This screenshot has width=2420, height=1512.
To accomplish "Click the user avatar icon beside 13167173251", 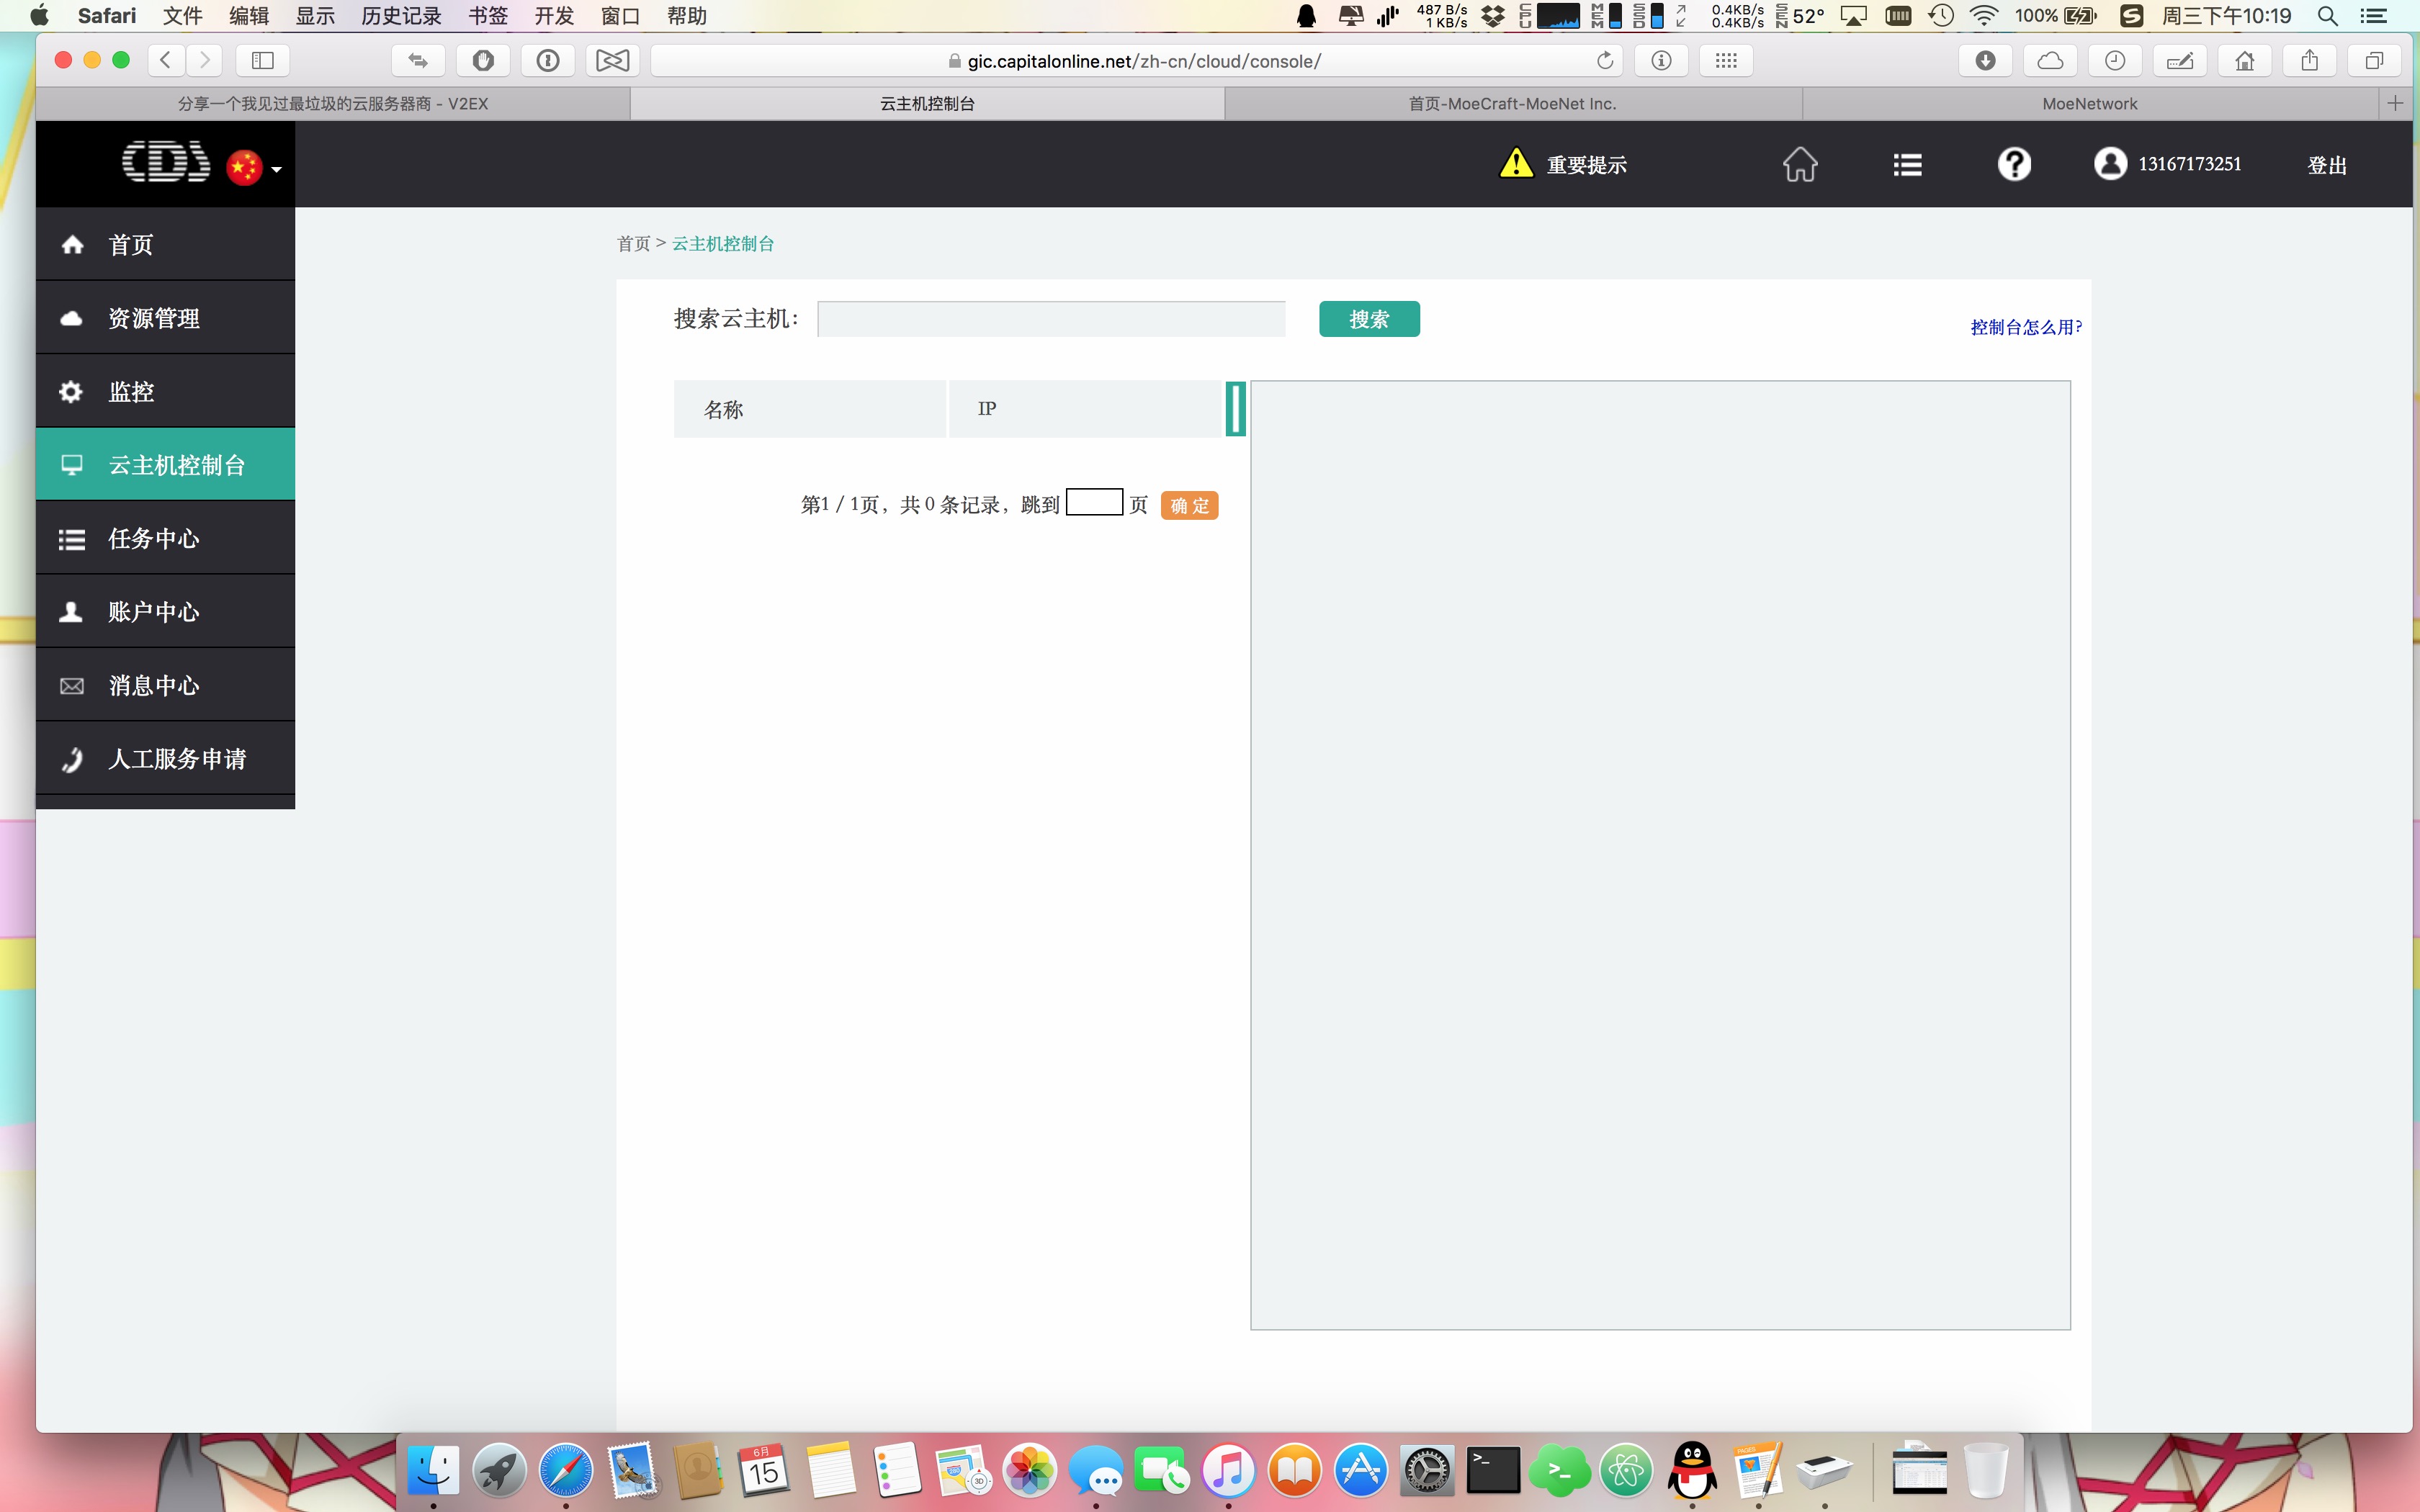I will [2110, 164].
